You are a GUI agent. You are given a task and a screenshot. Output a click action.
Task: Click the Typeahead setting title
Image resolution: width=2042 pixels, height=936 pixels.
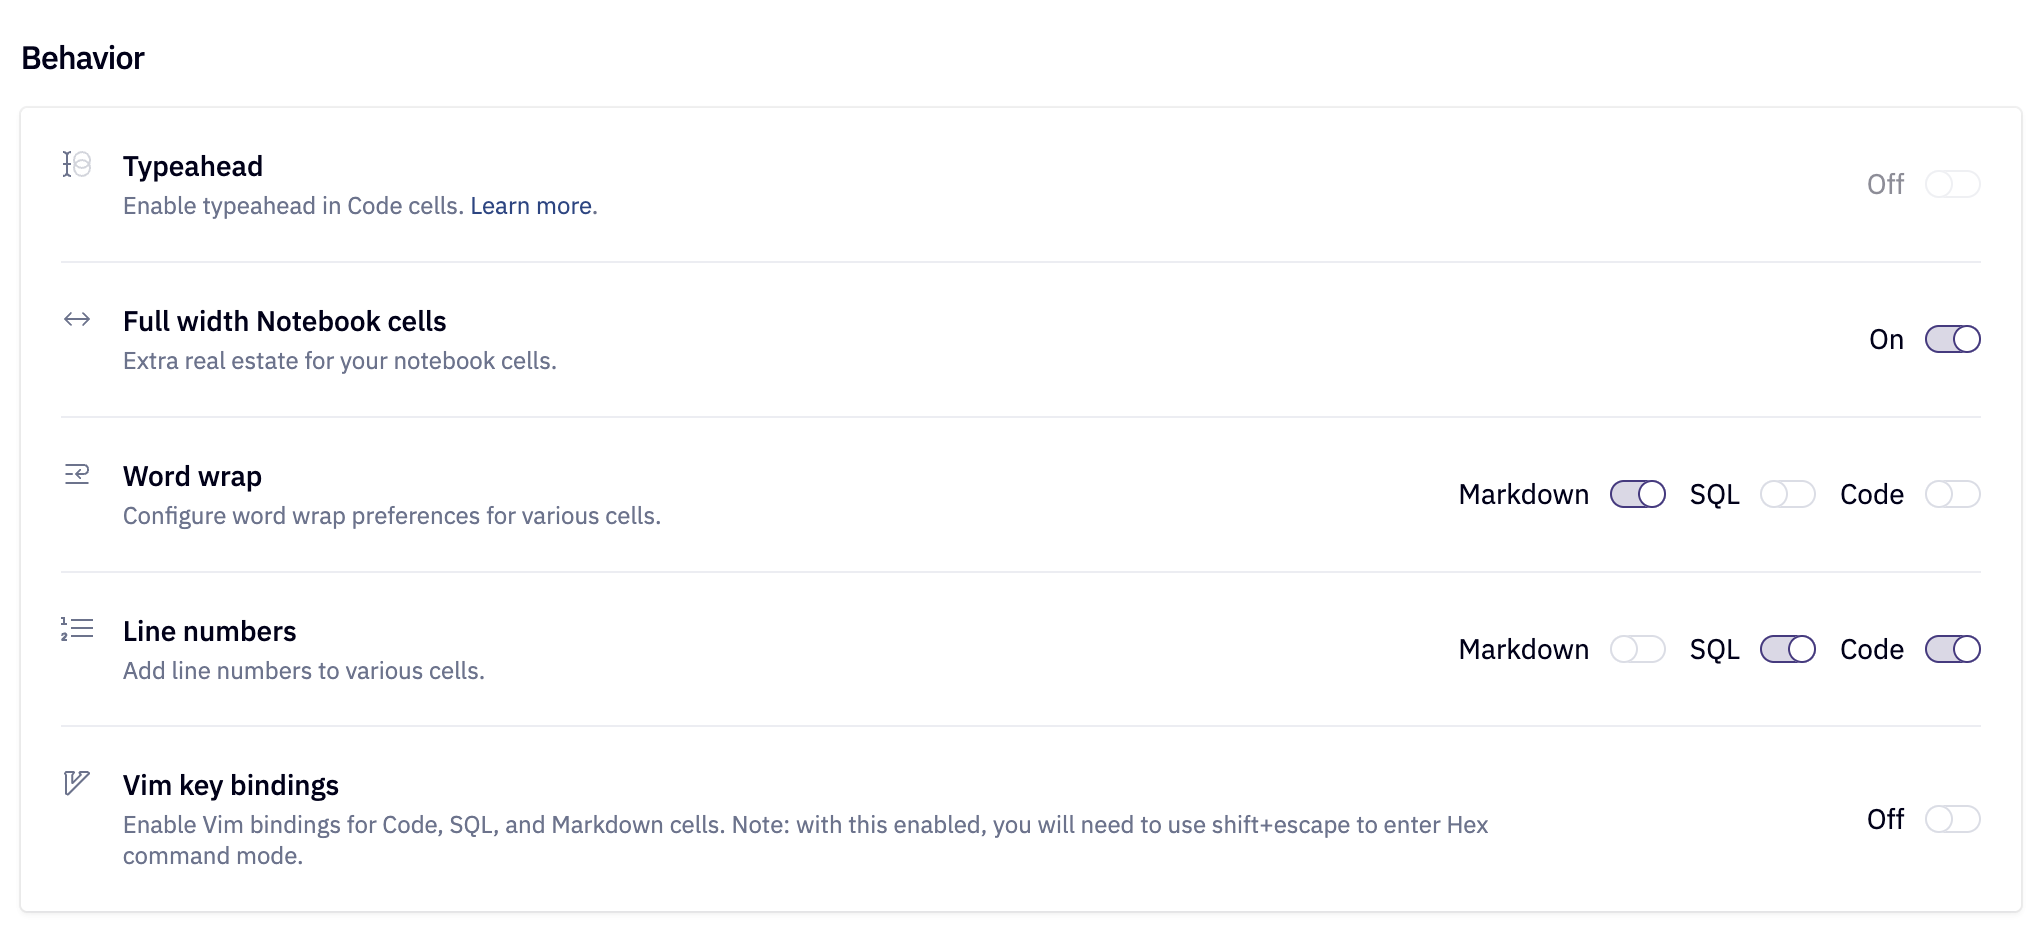(193, 166)
